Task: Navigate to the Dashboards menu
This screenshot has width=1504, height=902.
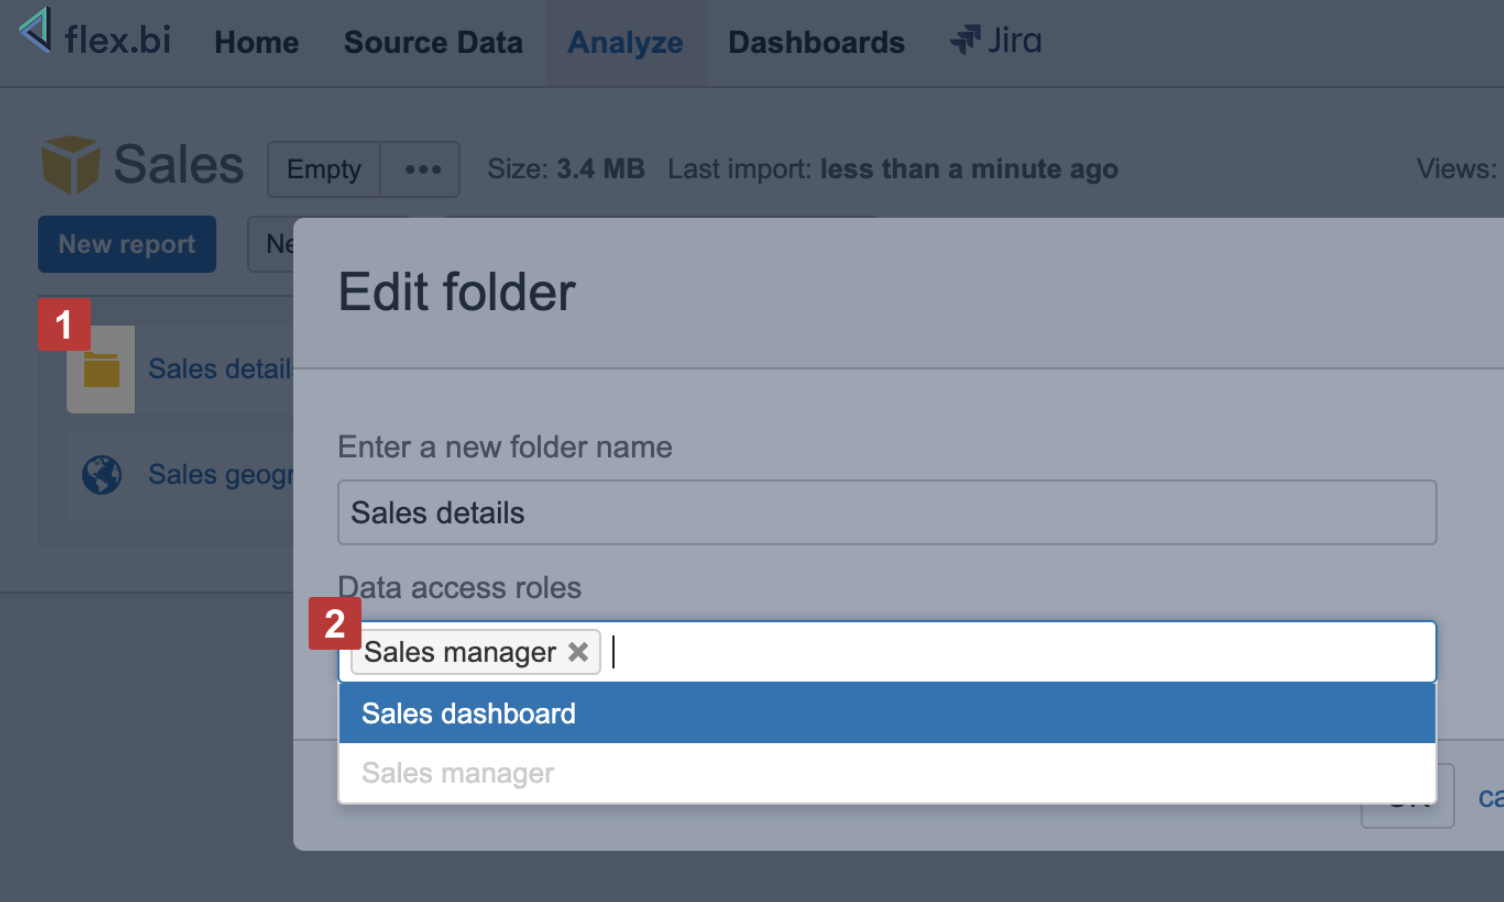Action: pos(816,43)
